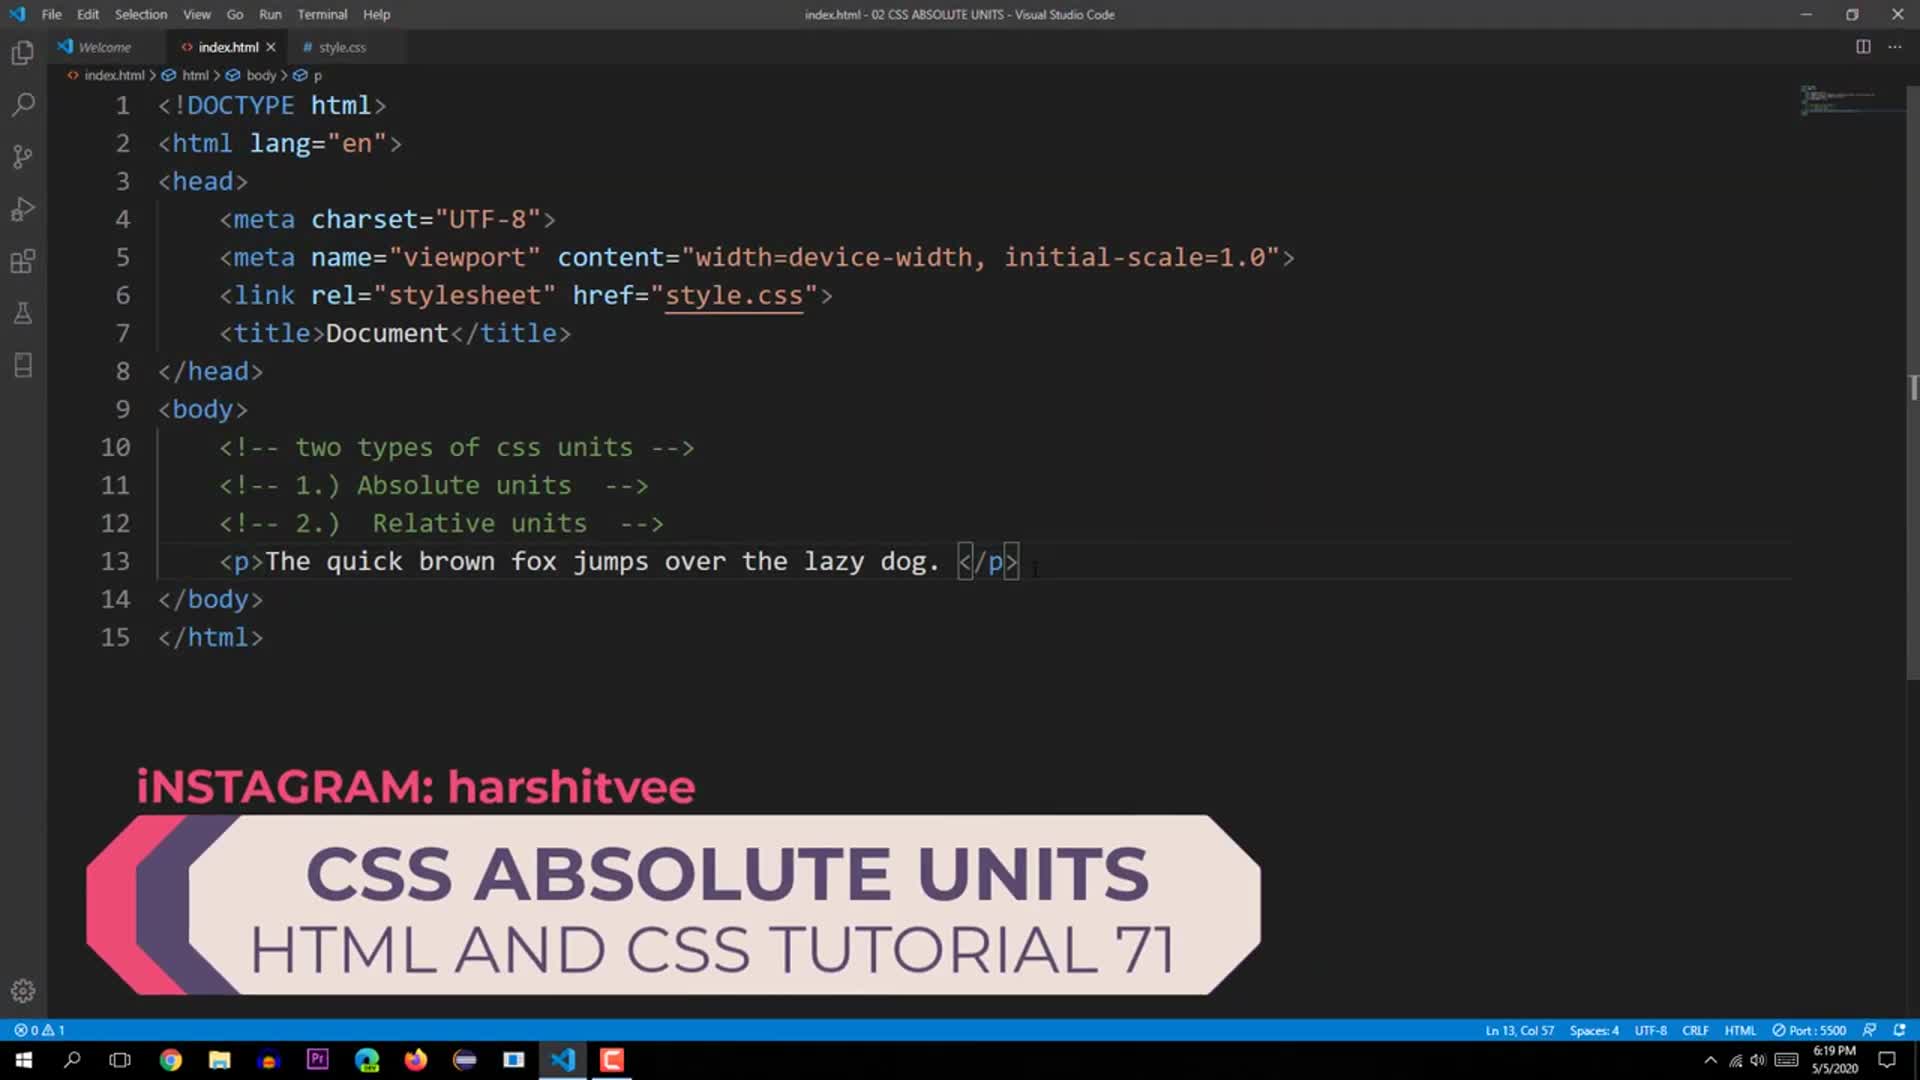Switch to the Welcome tab
This screenshot has height=1080, width=1920.
click(104, 47)
